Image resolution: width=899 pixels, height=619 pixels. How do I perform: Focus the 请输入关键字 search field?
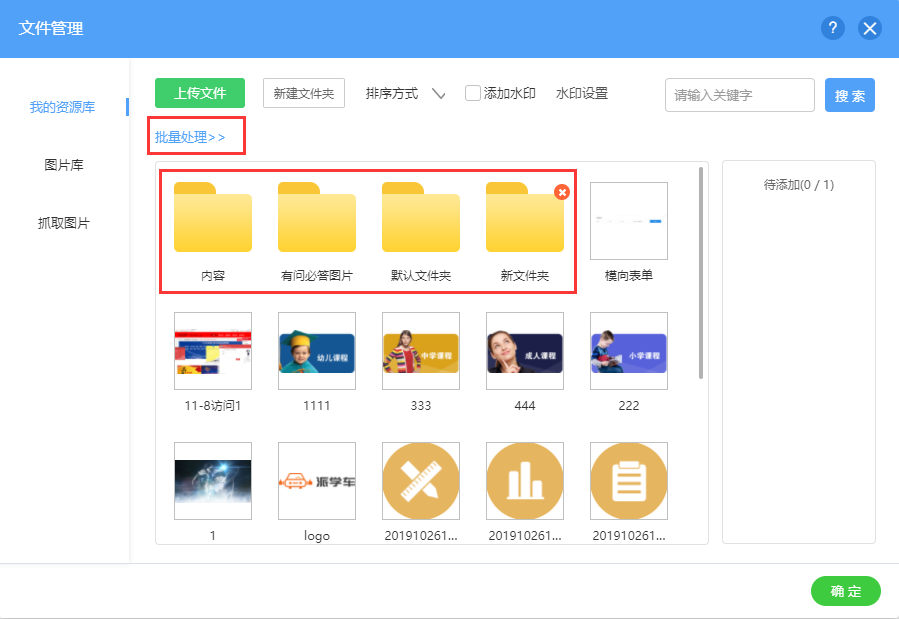[740, 95]
